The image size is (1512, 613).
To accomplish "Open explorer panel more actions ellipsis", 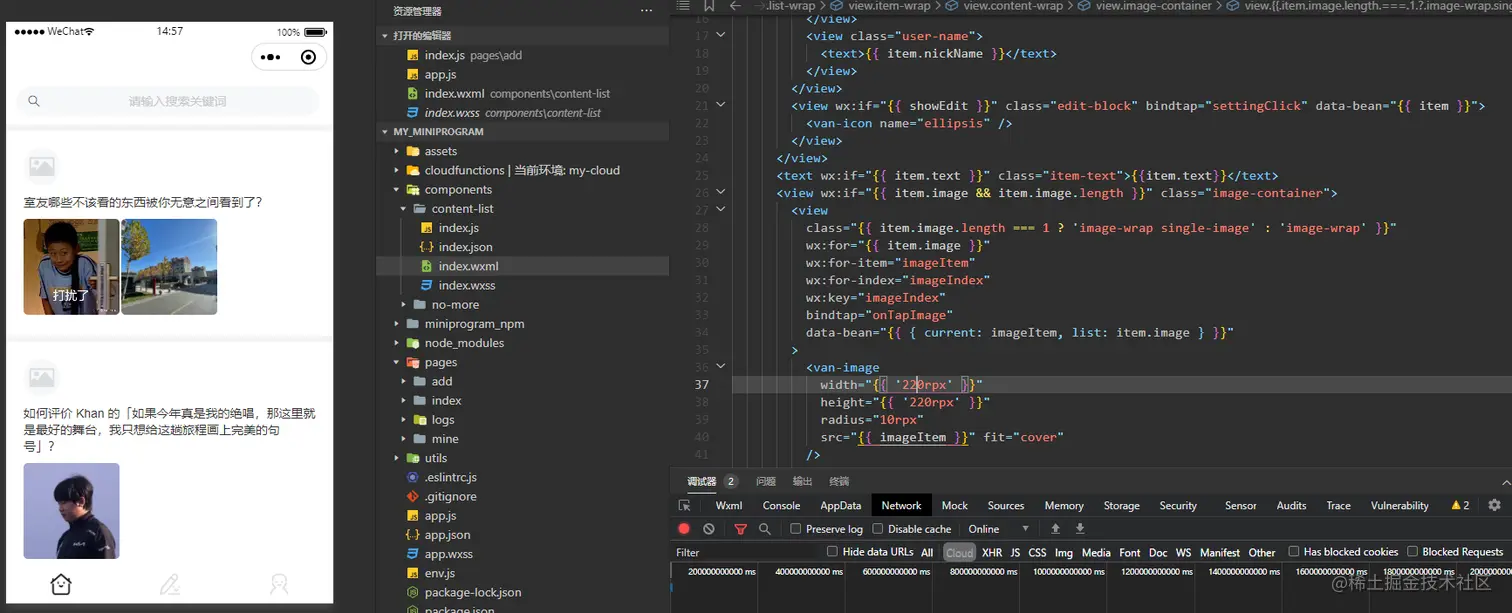I will pos(646,11).
